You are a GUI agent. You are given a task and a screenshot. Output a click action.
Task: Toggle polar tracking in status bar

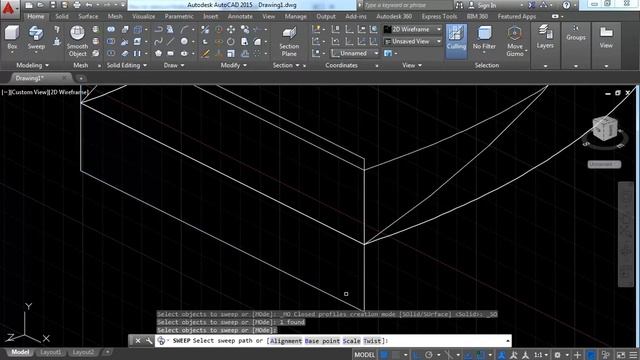429,355
